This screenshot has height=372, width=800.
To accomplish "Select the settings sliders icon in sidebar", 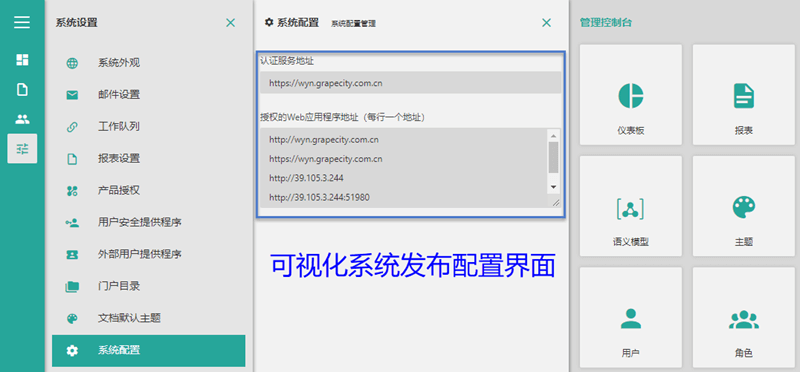I will click(22, 148).
